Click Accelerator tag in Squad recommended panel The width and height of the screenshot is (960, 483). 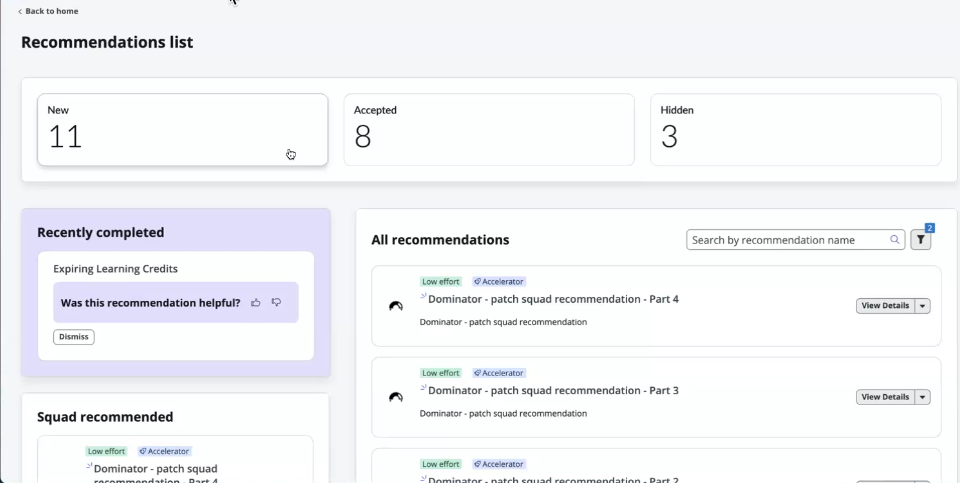coord(165,451)
